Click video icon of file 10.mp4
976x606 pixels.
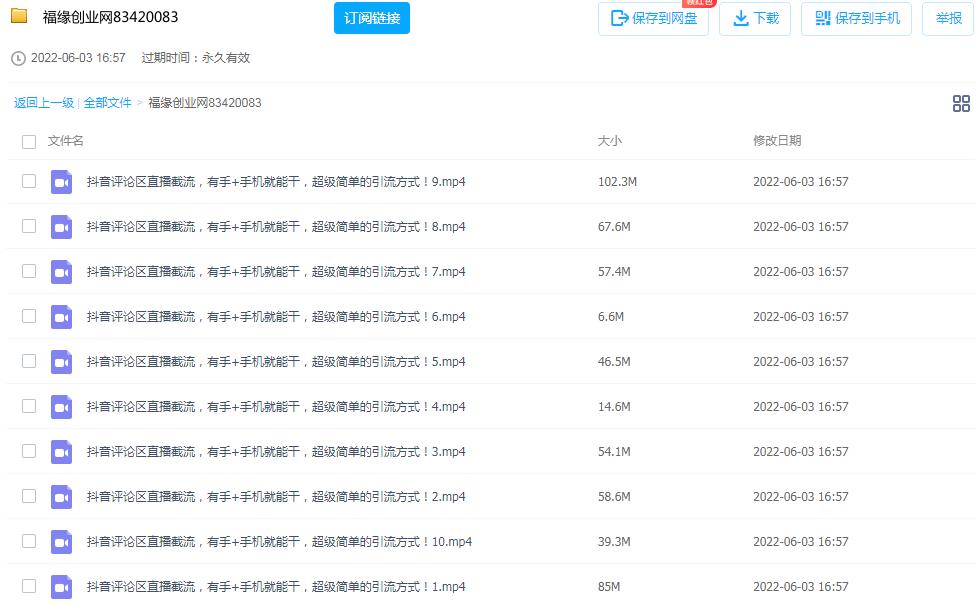coord(61,542)
